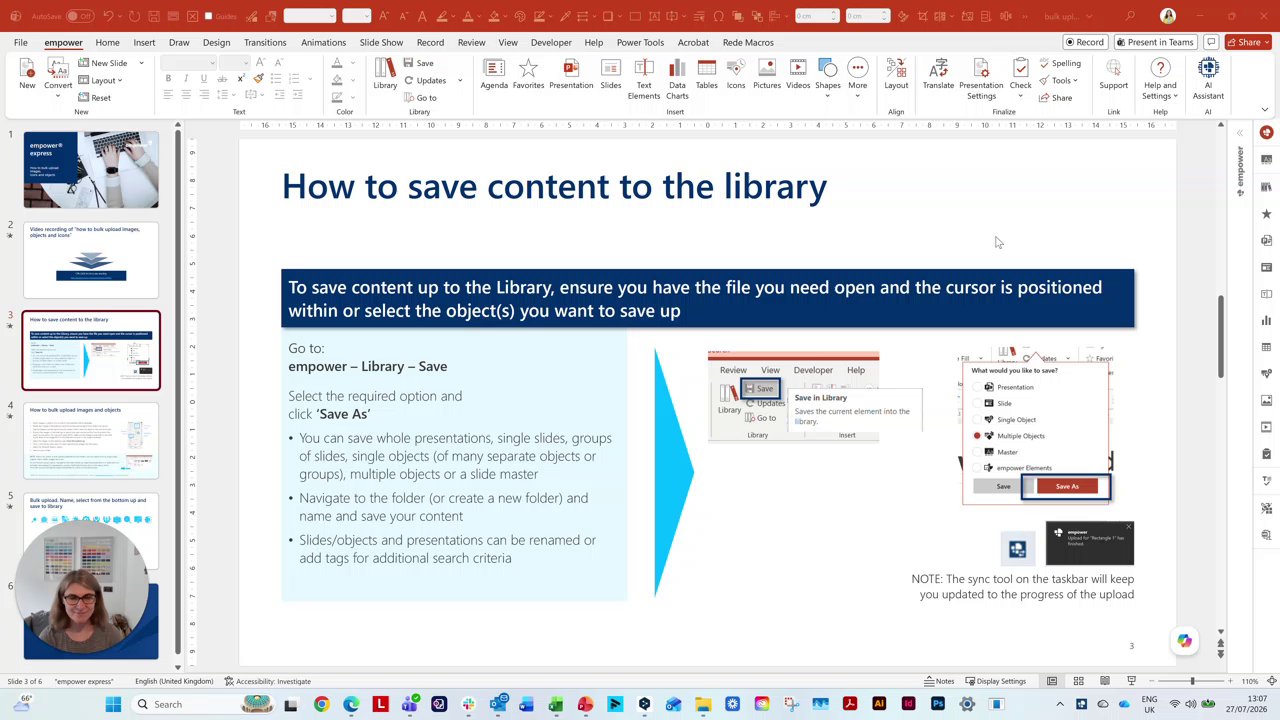Toggle underline text formatting
This screenshot has width=1280, height=720.
pyautogui.click(x=204, y=79)
